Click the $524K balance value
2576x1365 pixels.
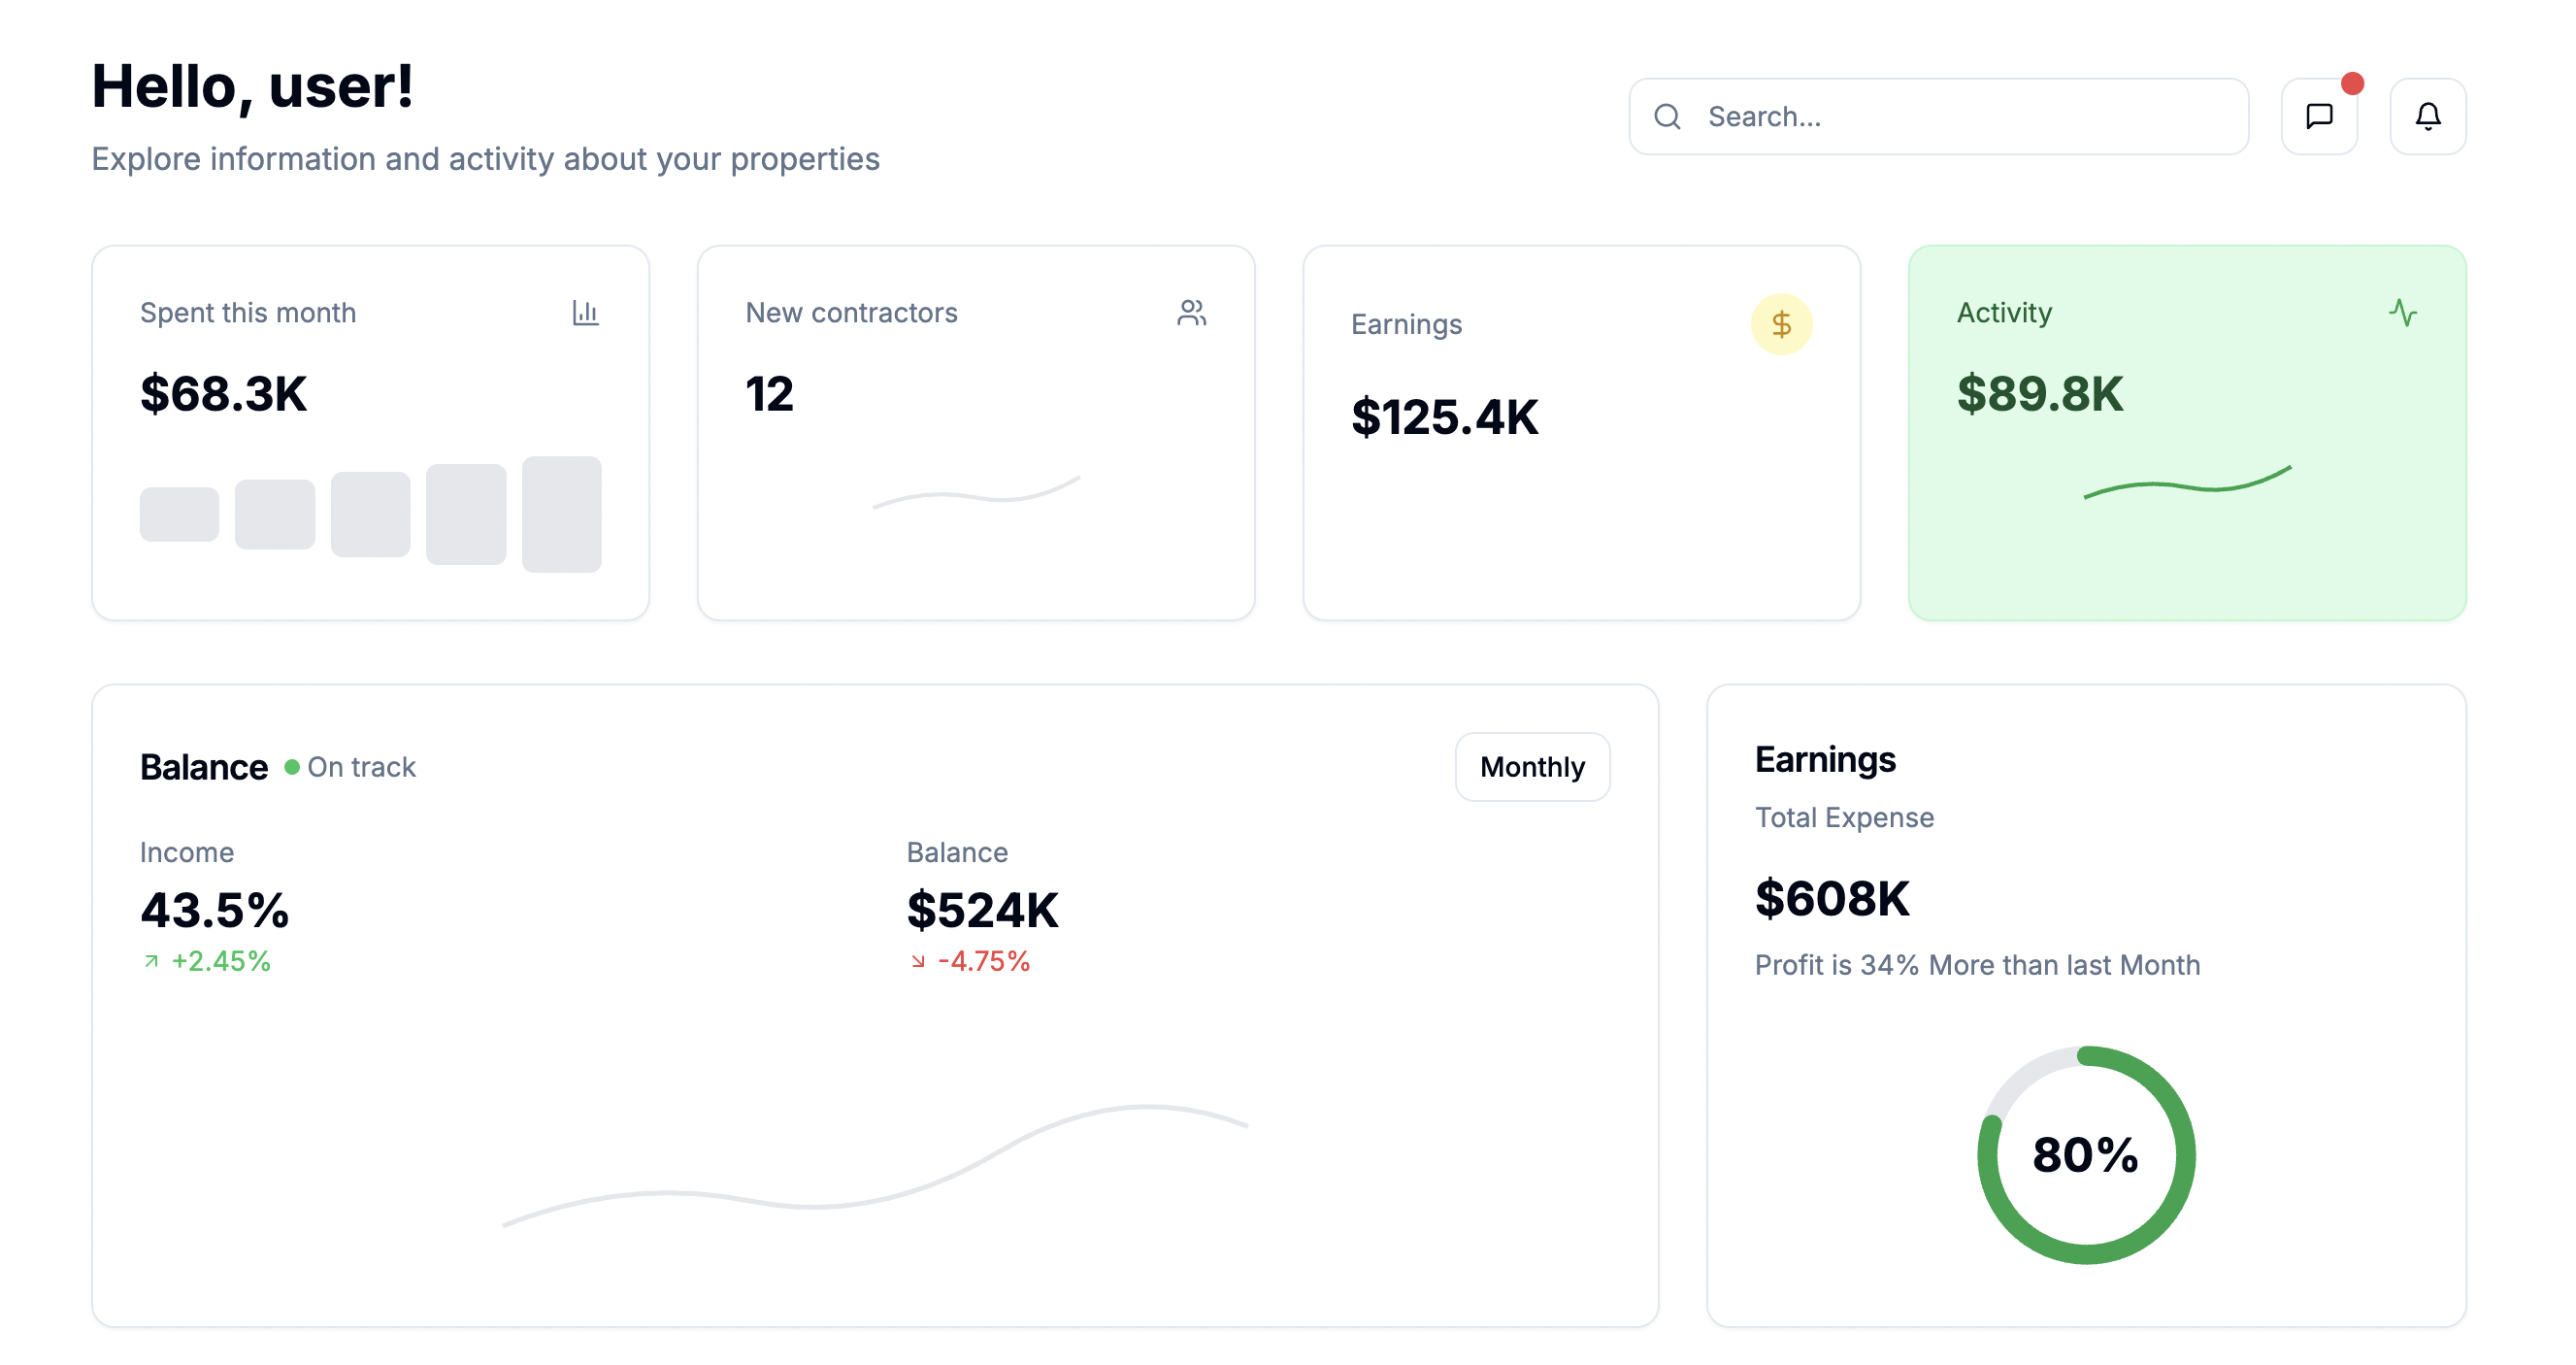pos(982,910)
